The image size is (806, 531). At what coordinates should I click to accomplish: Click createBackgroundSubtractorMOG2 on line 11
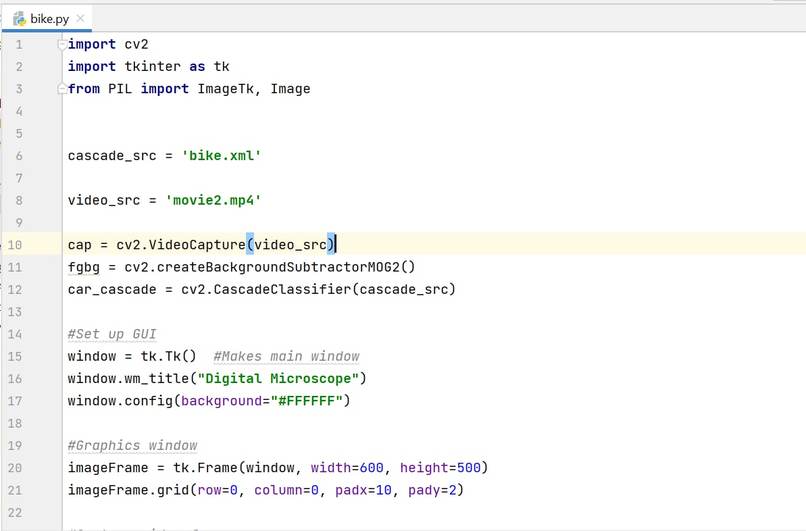(x=278, y=267)
